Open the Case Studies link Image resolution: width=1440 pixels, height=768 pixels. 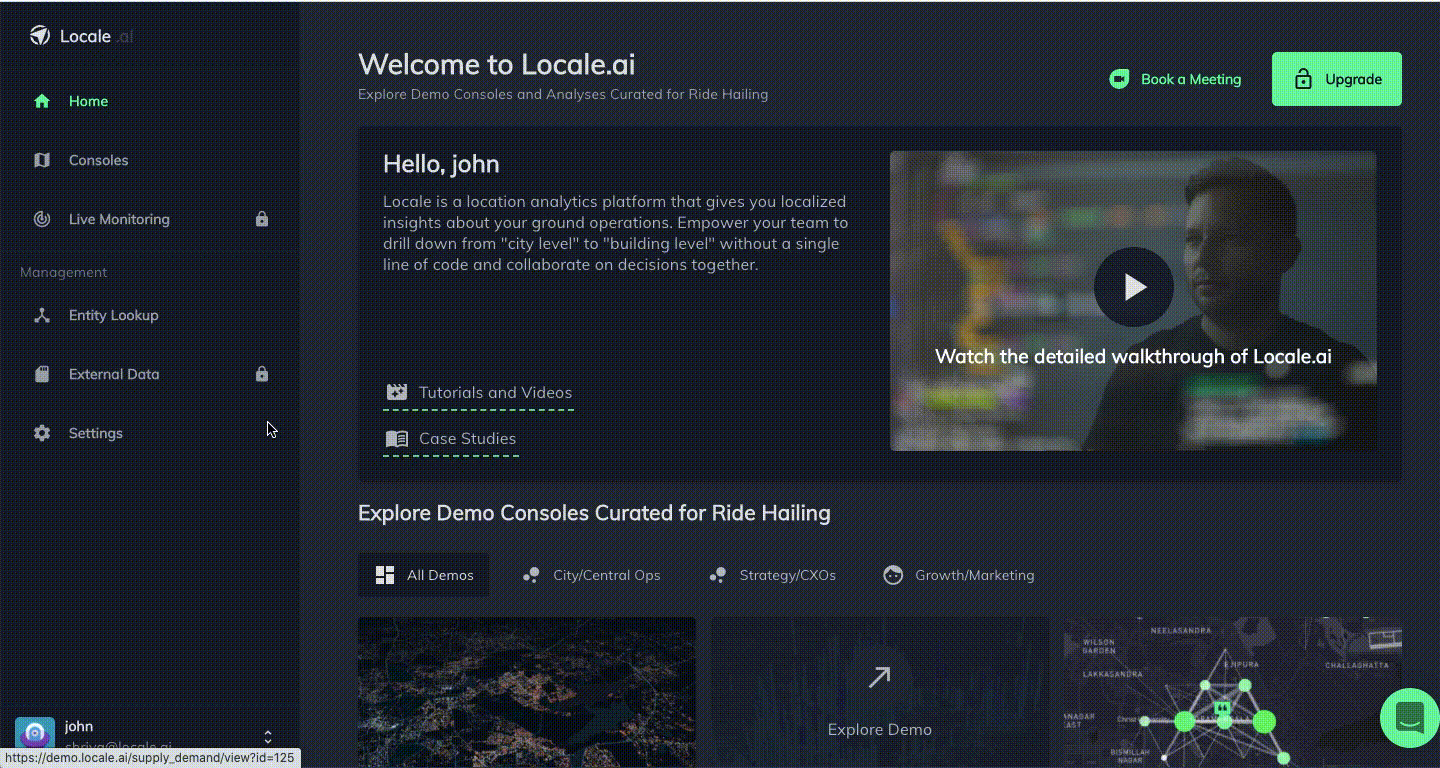[x=451, y=439]
